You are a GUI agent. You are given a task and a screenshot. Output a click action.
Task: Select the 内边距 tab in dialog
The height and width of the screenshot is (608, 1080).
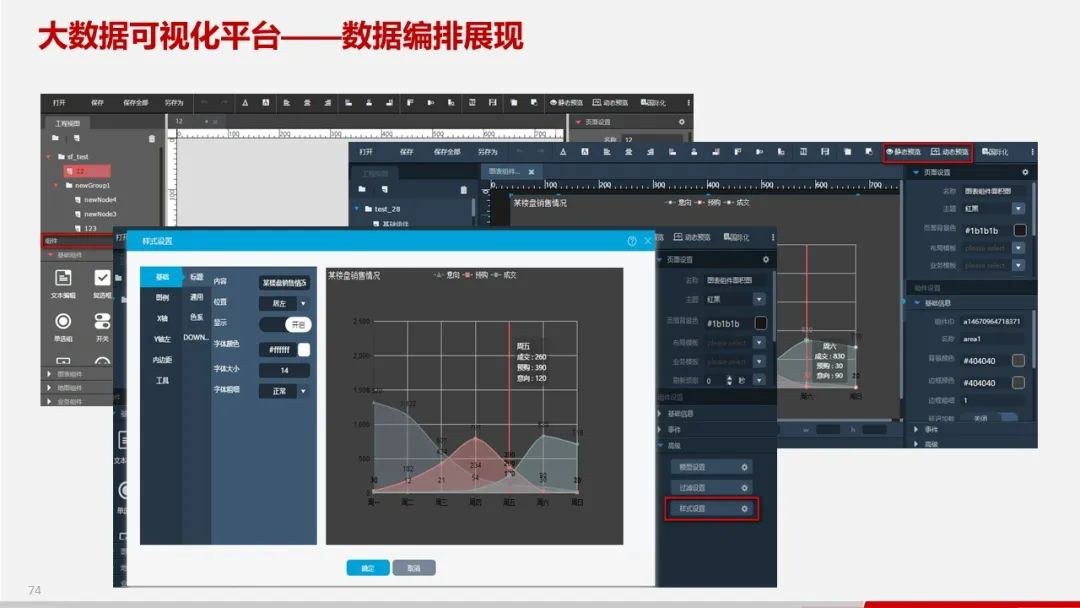162,359
